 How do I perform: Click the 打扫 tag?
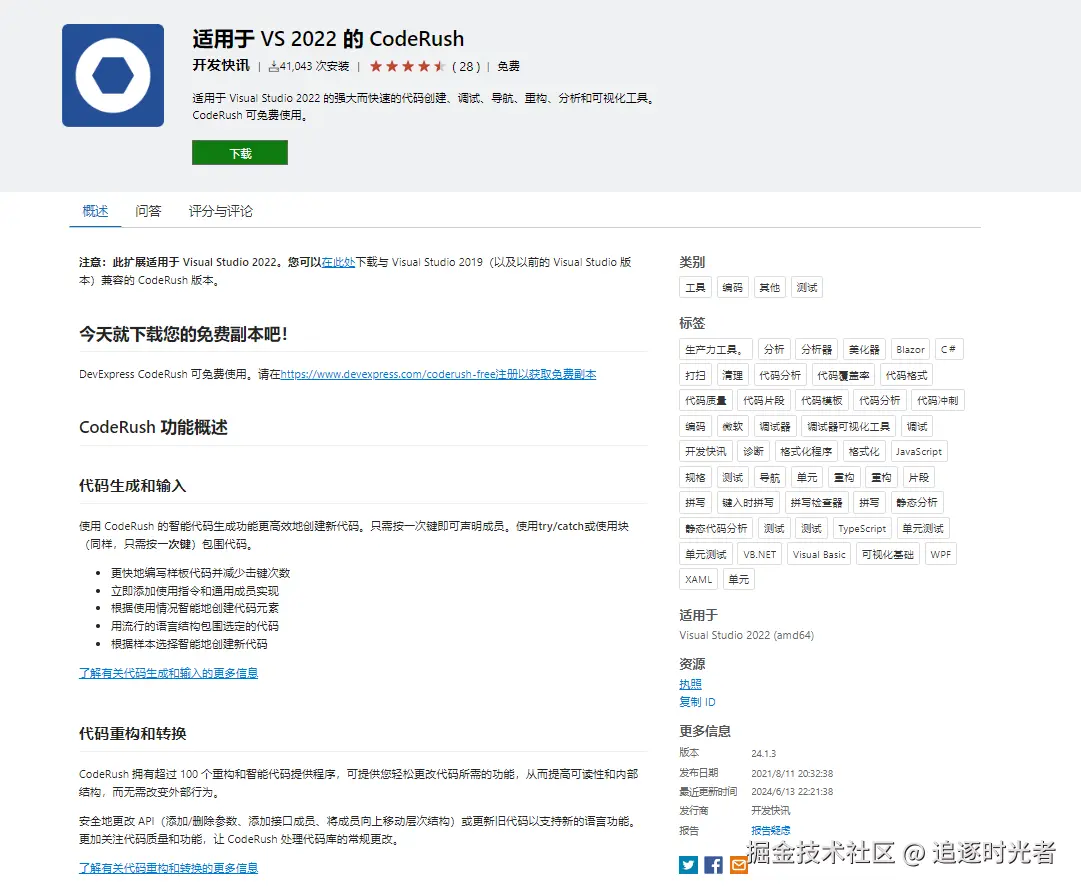695,375
